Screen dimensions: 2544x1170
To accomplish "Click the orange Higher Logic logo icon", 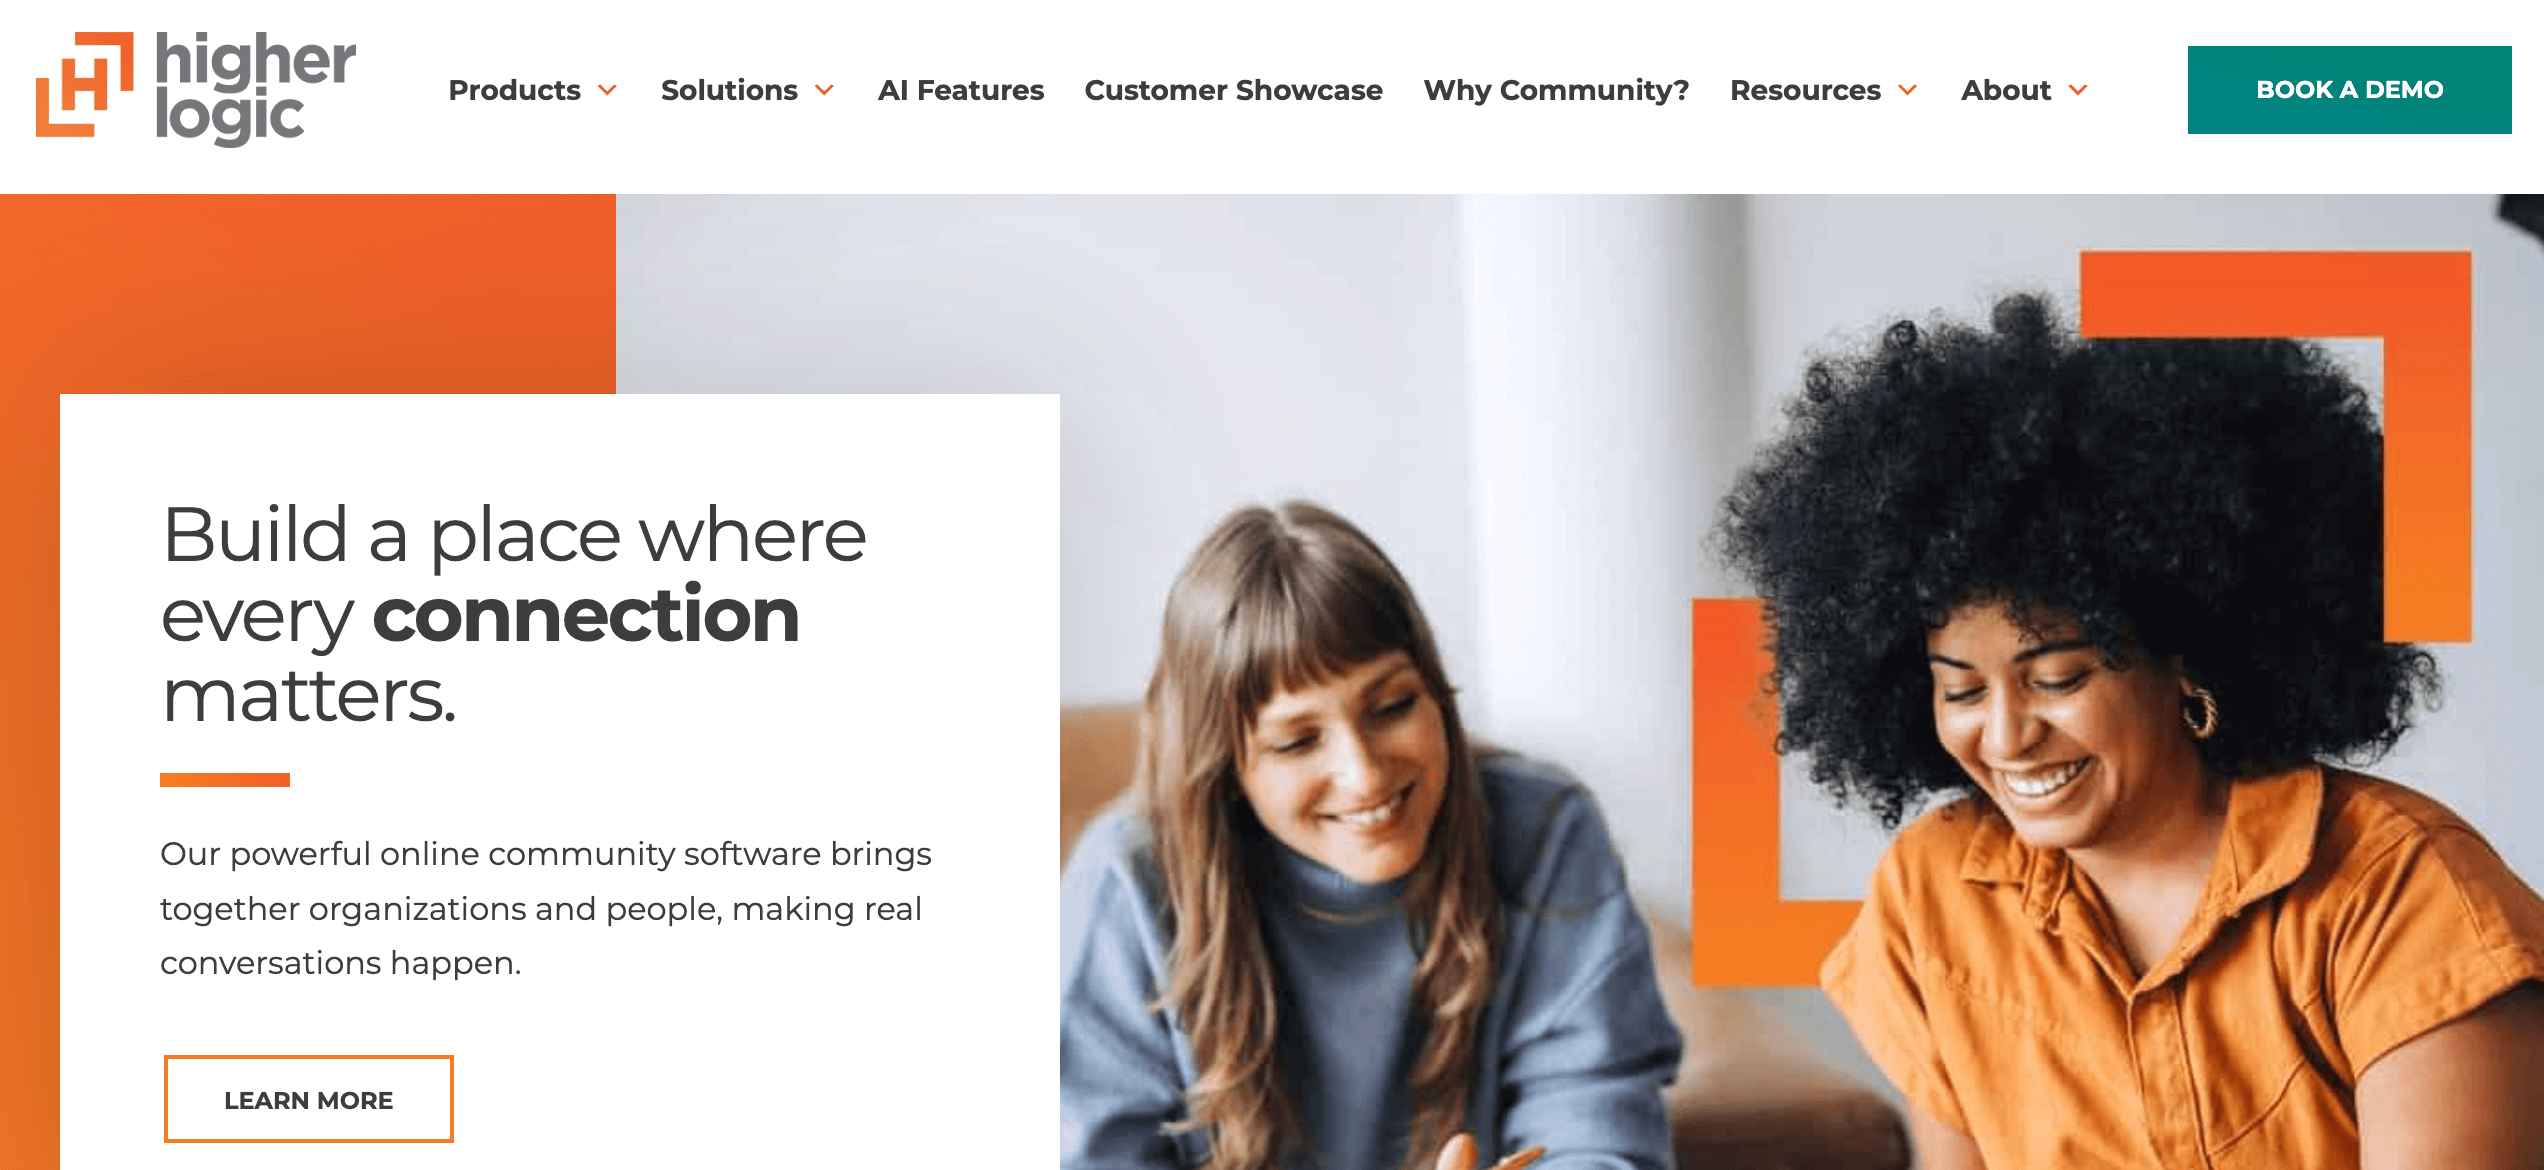I will [x=85, y=84].
